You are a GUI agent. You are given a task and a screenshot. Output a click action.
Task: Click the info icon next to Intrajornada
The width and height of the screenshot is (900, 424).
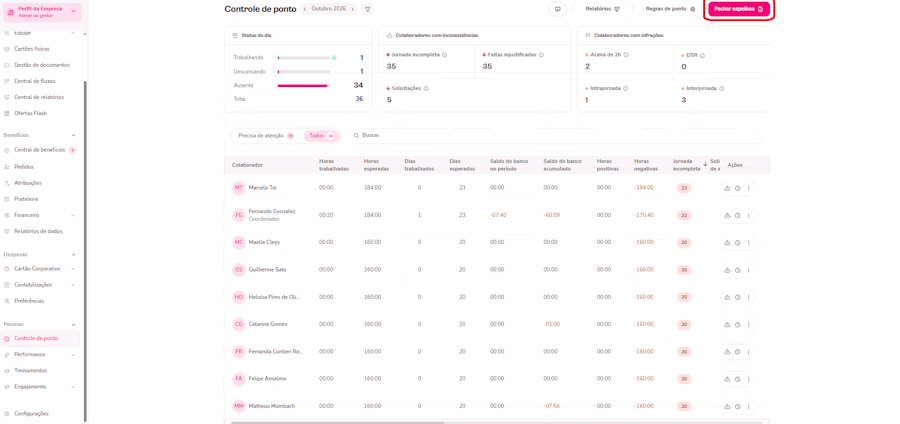(625, 88)
